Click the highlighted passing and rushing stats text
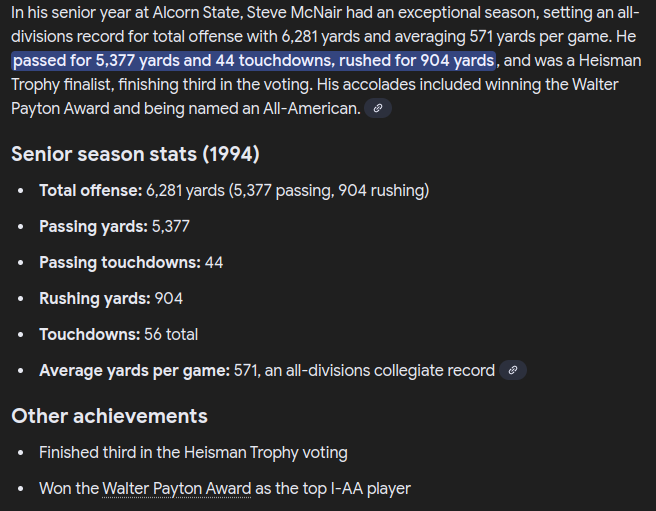Image resolution: width=656 pixels, height=511 pixels. tap(254, 60)
